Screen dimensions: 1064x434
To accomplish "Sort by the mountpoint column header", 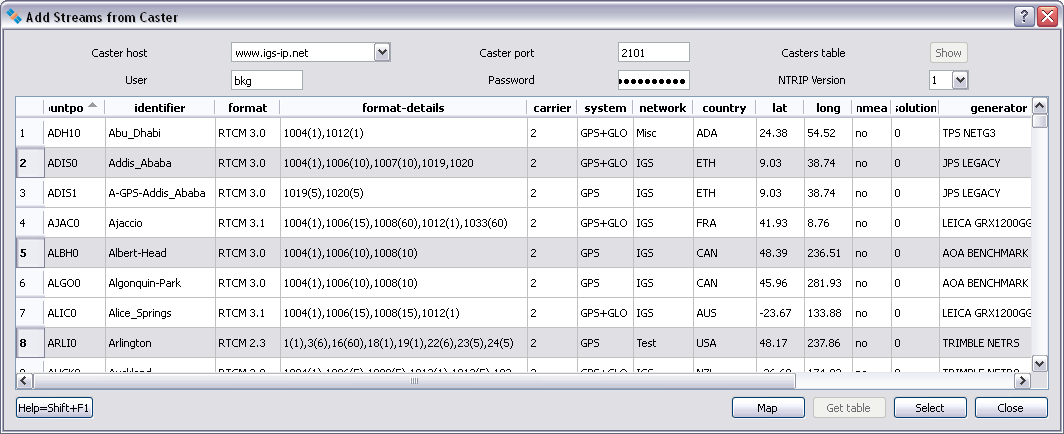I will [72, 107].
